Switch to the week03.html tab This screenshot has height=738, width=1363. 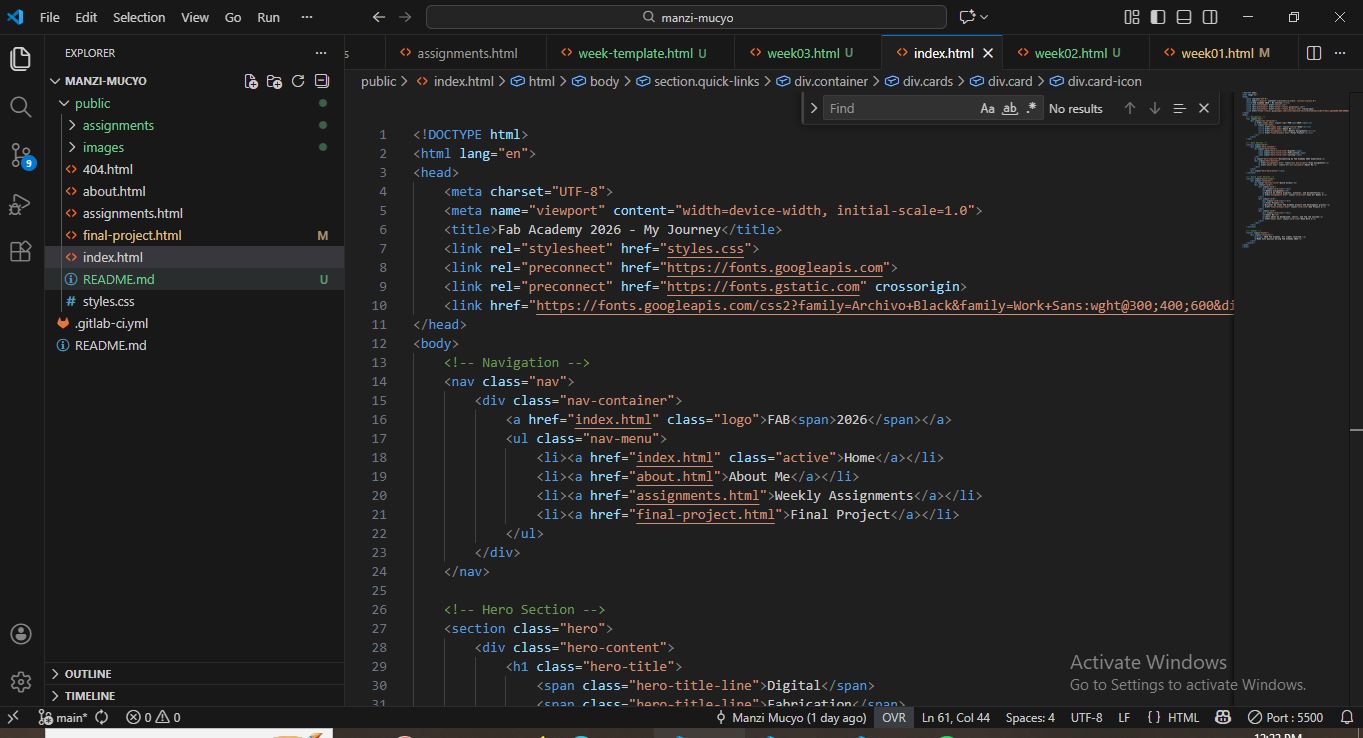802,53
